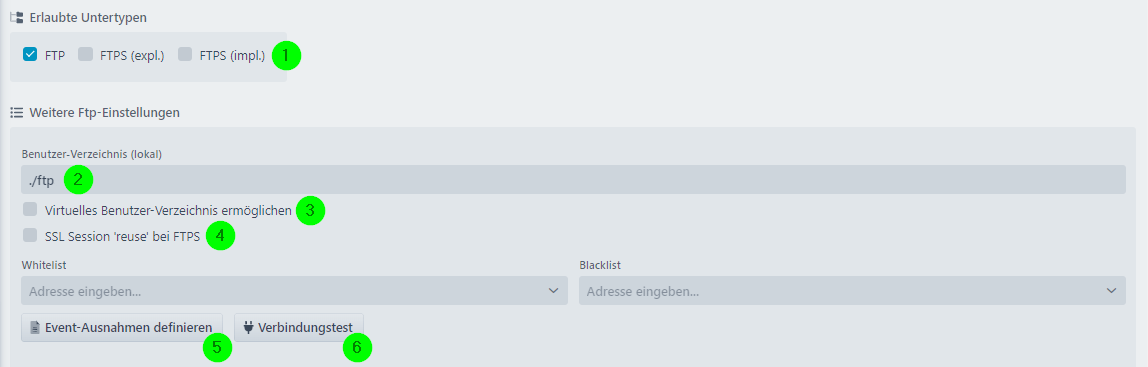Screen dimensions: 1148x367
Task: Click the green circle marker numbered 1
Action: click(287, 55)
